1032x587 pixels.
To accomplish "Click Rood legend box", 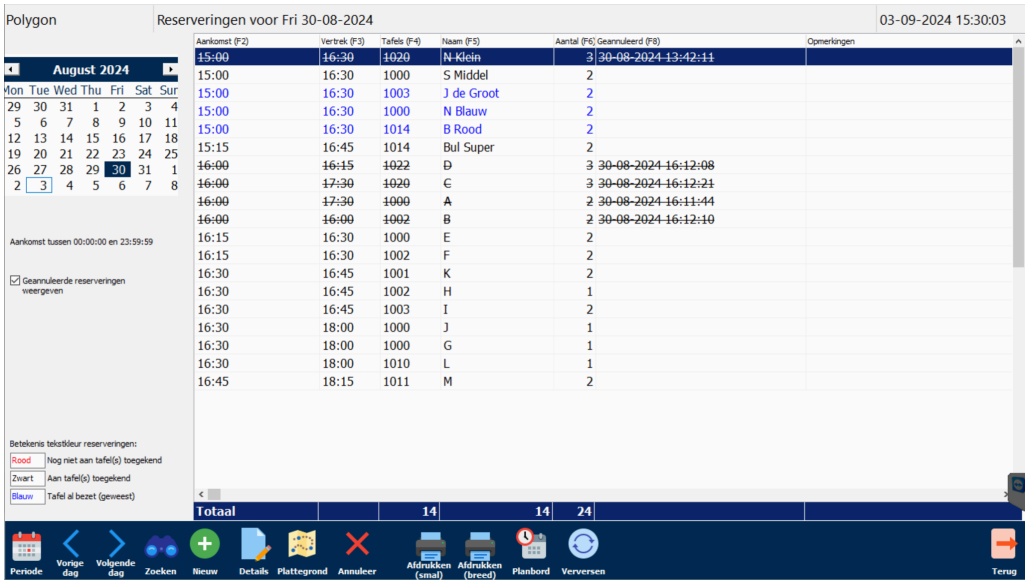I will (x=27, y=460).
